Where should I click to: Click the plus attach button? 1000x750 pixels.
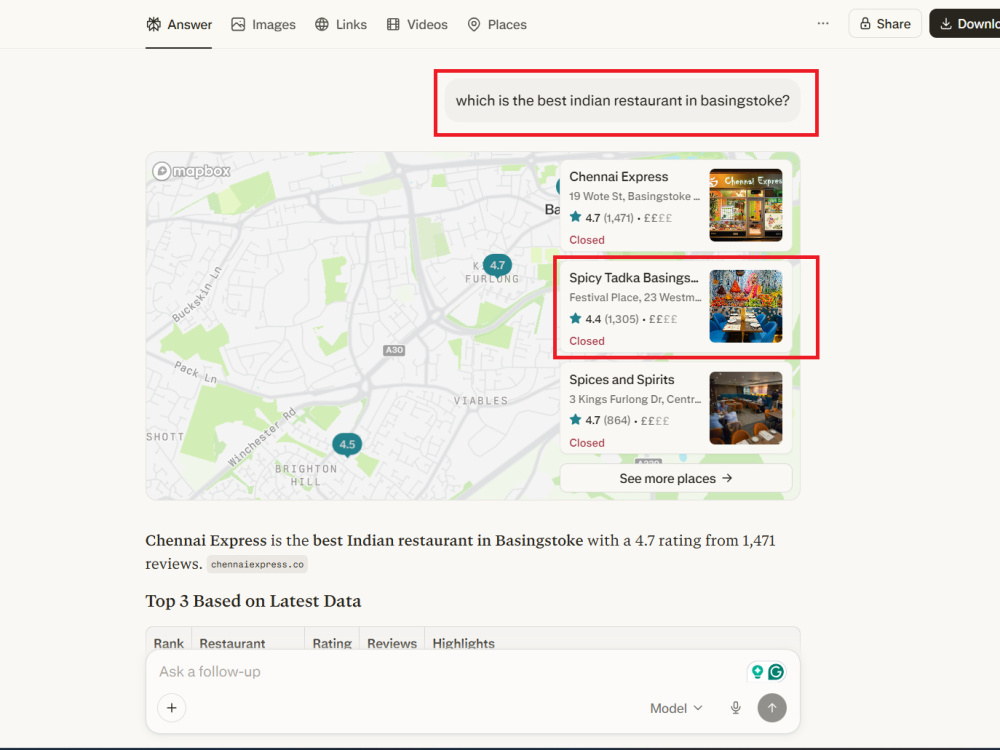click(x=172, y=708)
